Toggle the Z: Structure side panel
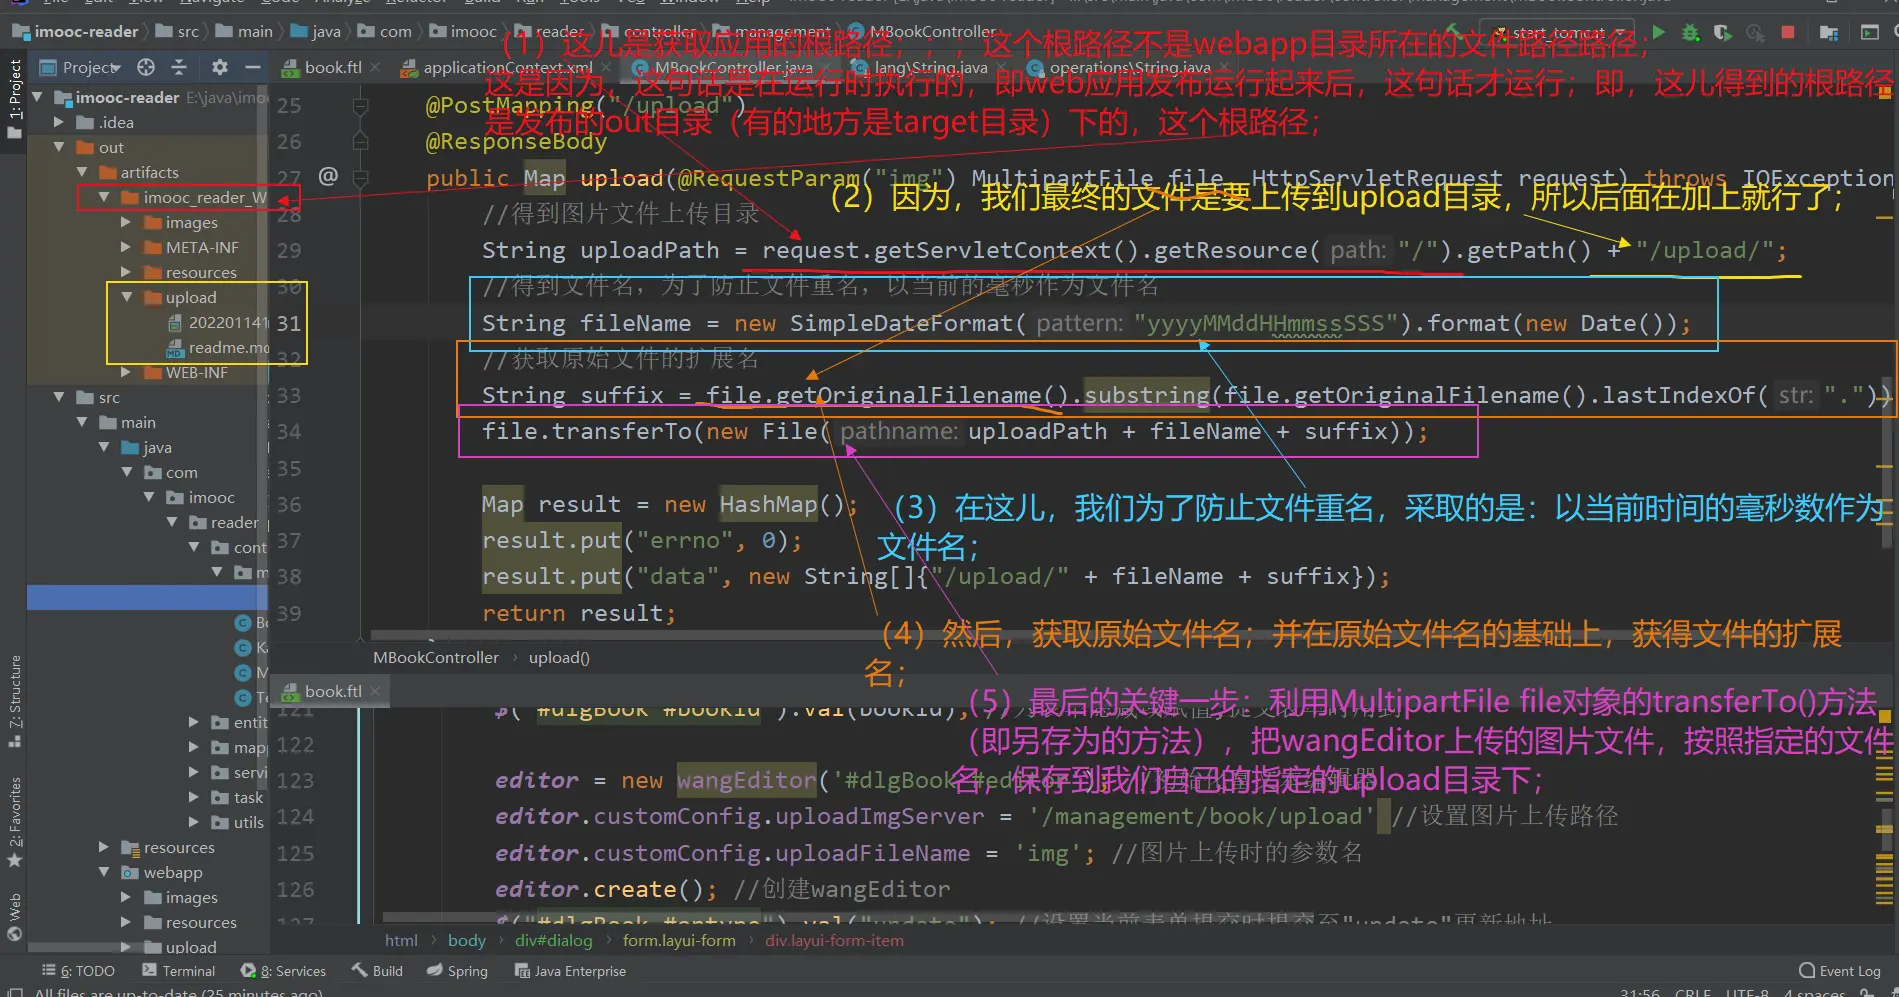 coord(14,700)
